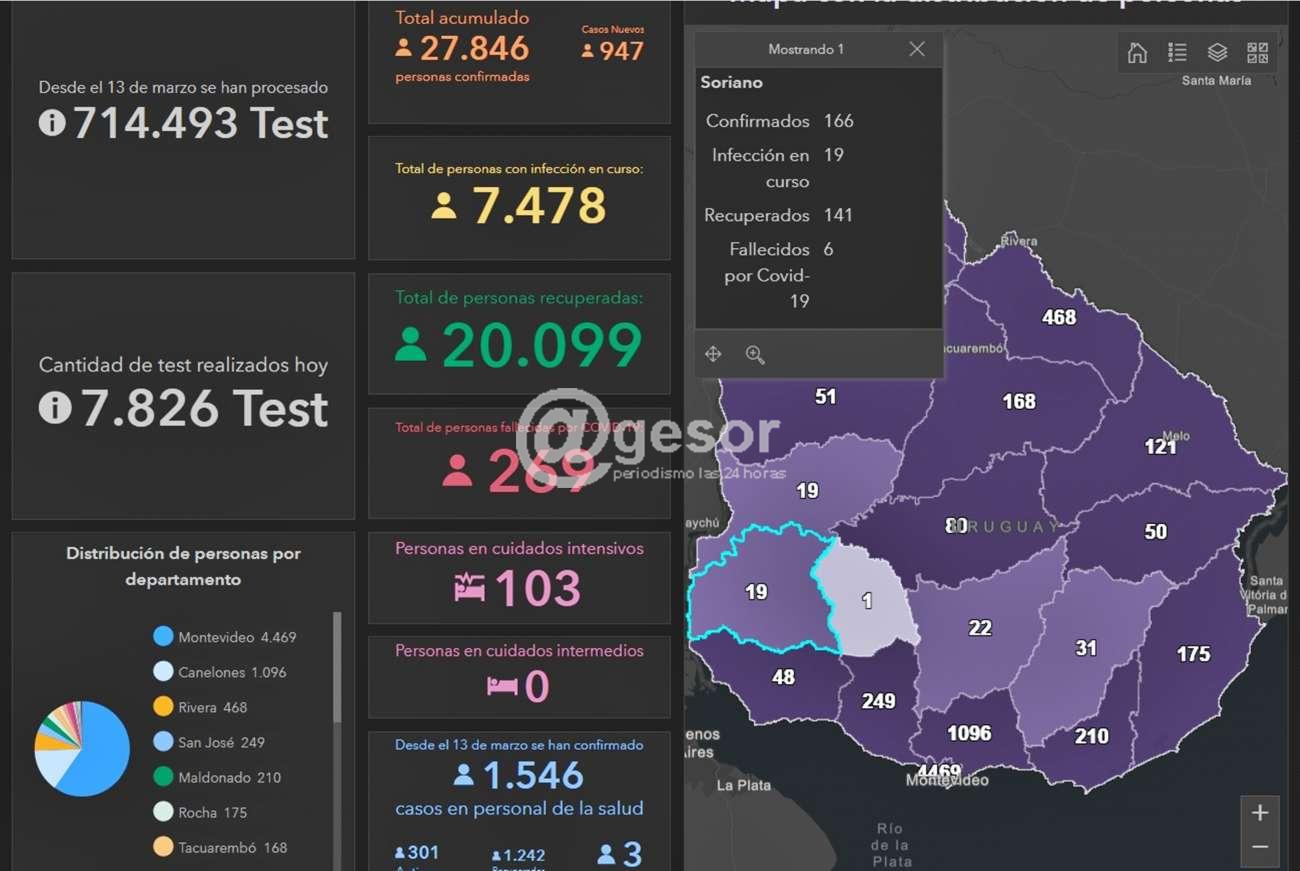Select Canelones 1.096 legend entry
Image resolution: width=1300 pixels, height=871 pixels.
pyautogui.click(x=231, y=672)
